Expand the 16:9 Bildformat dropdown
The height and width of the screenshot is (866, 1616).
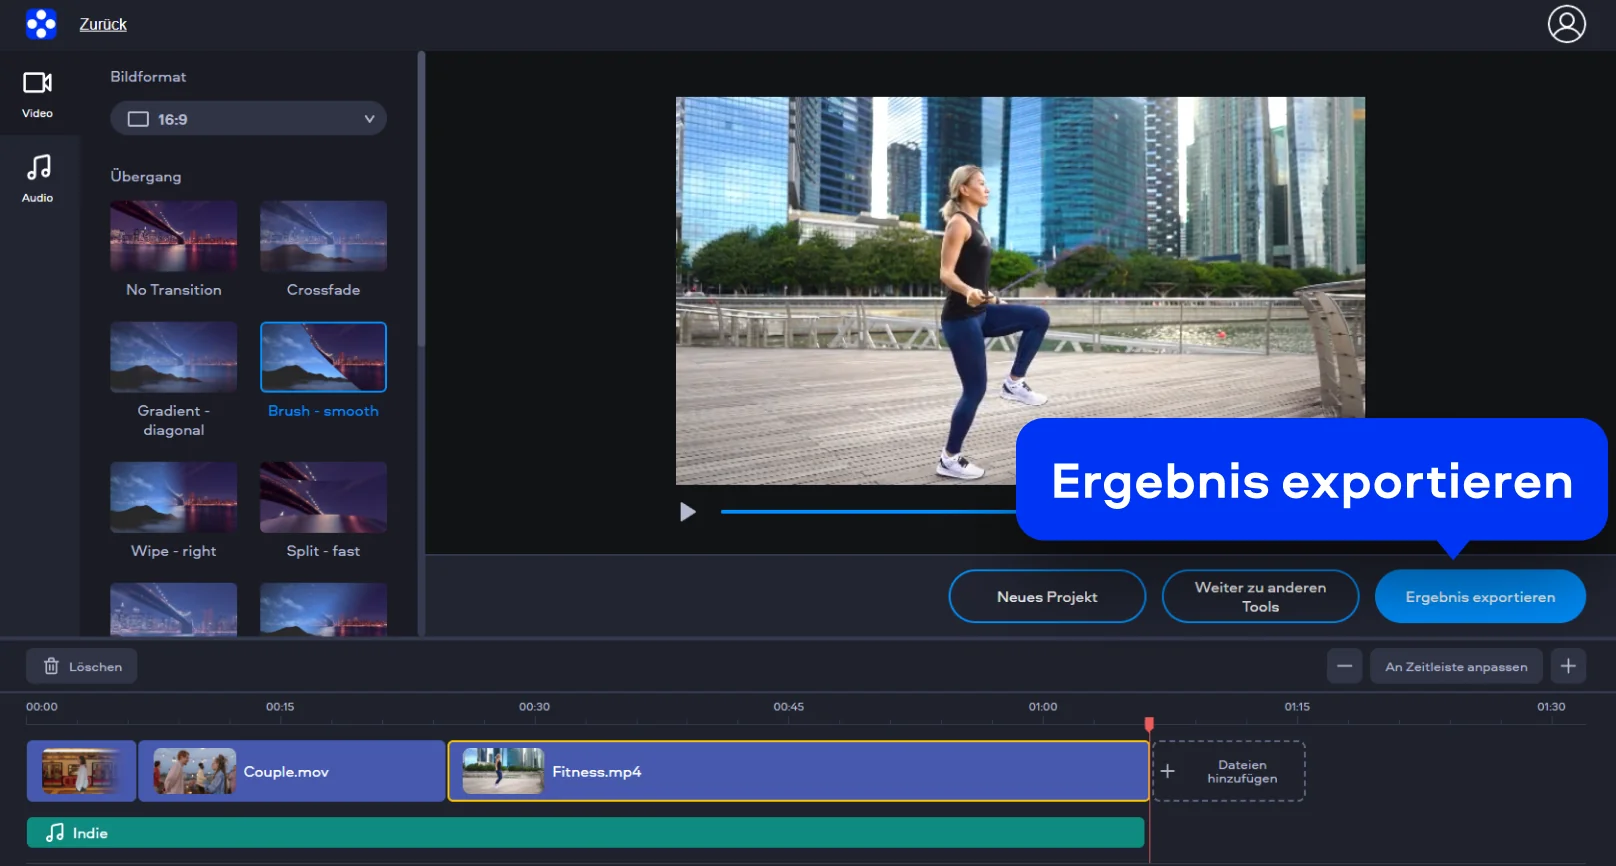[x=248, y=119]
